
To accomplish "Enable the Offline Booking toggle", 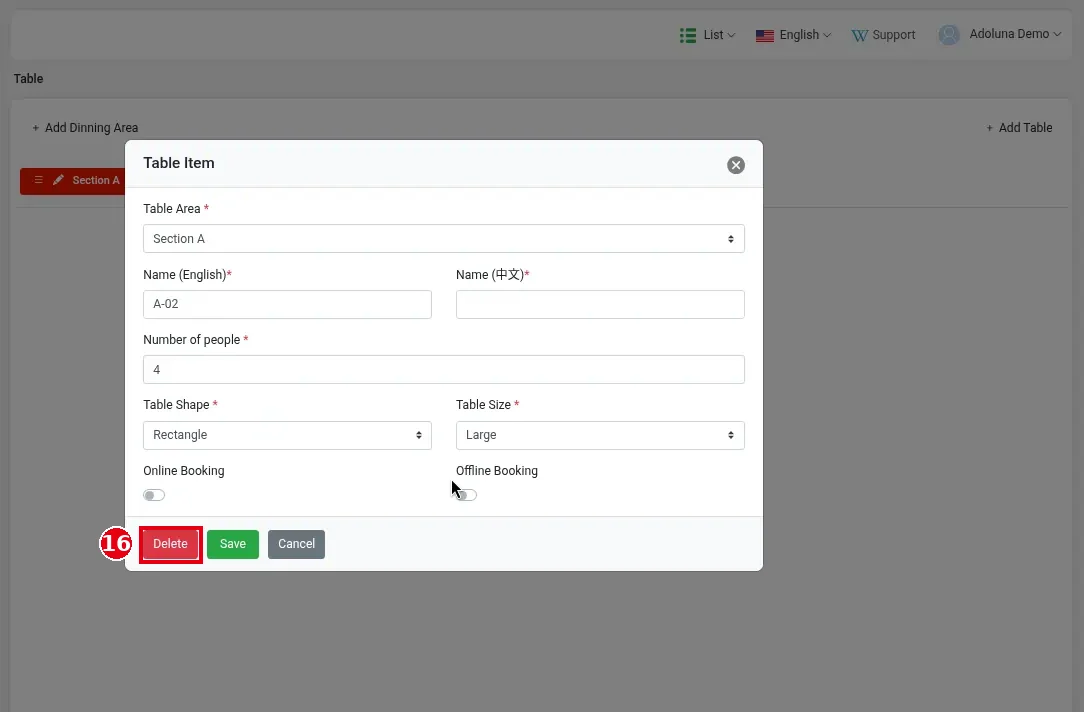I will tap(467, 495).
